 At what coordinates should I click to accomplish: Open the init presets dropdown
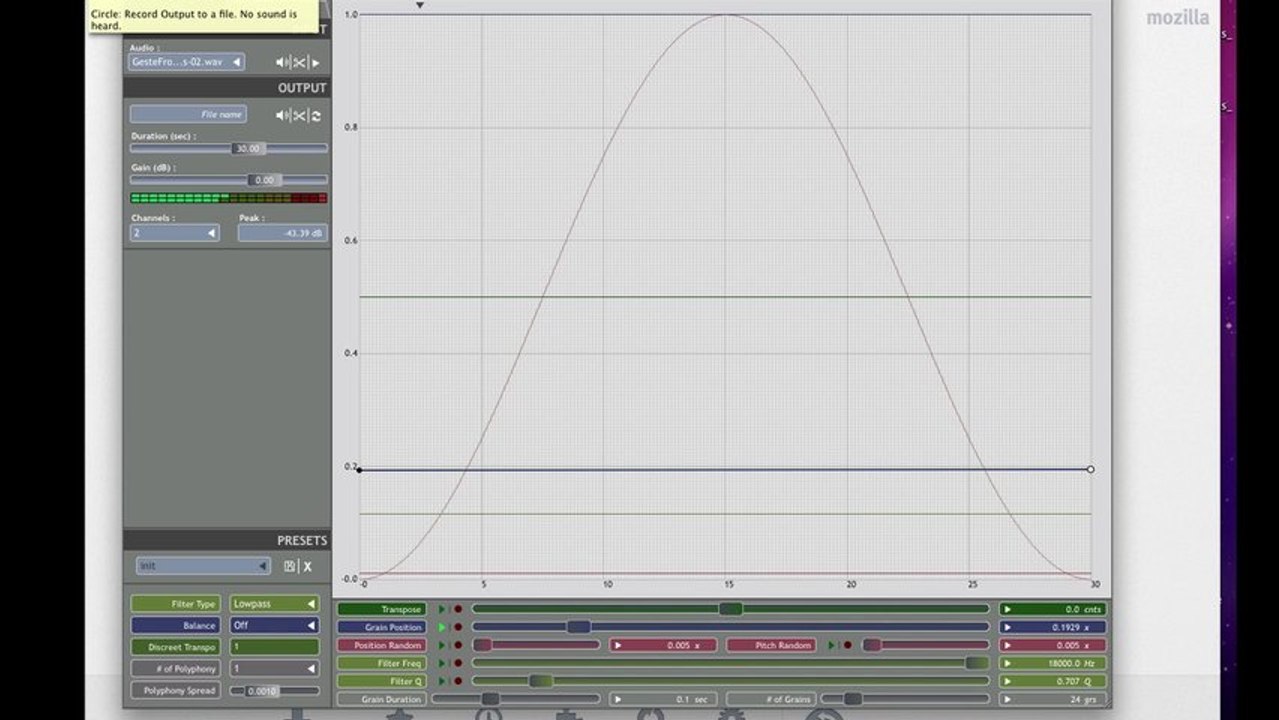pyautogui.click(x=204, y=566)
